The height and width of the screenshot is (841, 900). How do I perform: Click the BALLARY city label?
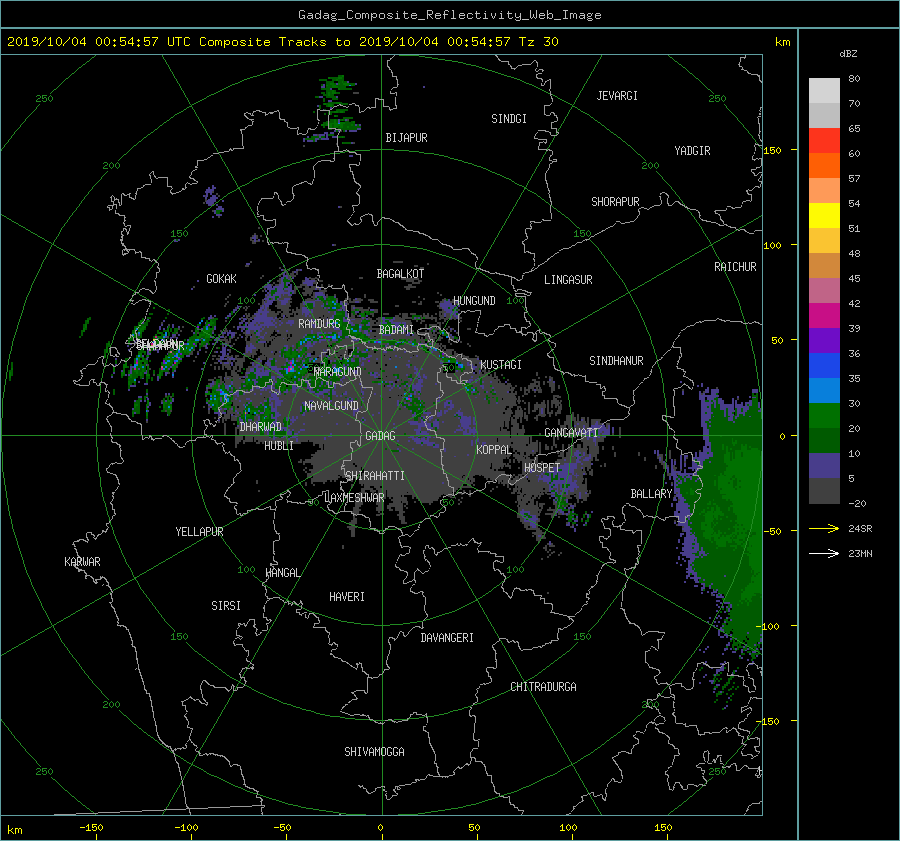pos(651,494)
